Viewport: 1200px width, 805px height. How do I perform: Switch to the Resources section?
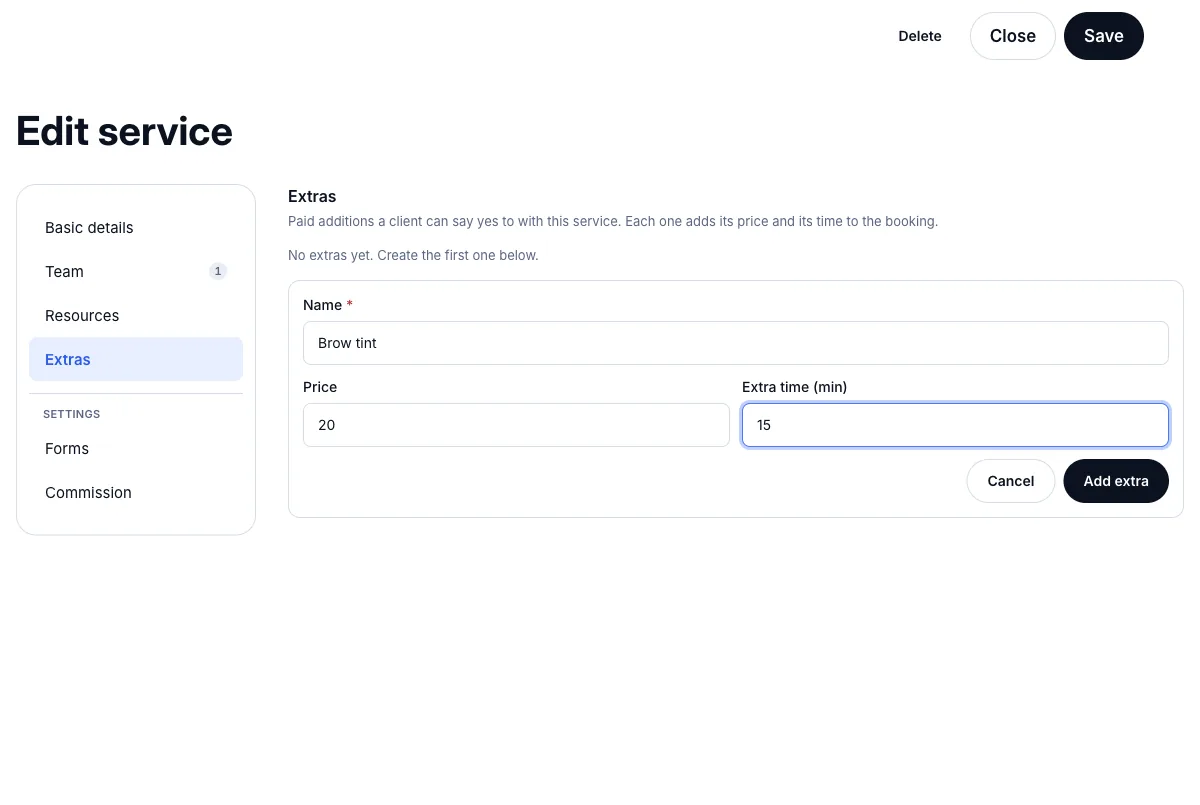pyautogui.click(x=136, y=316)
